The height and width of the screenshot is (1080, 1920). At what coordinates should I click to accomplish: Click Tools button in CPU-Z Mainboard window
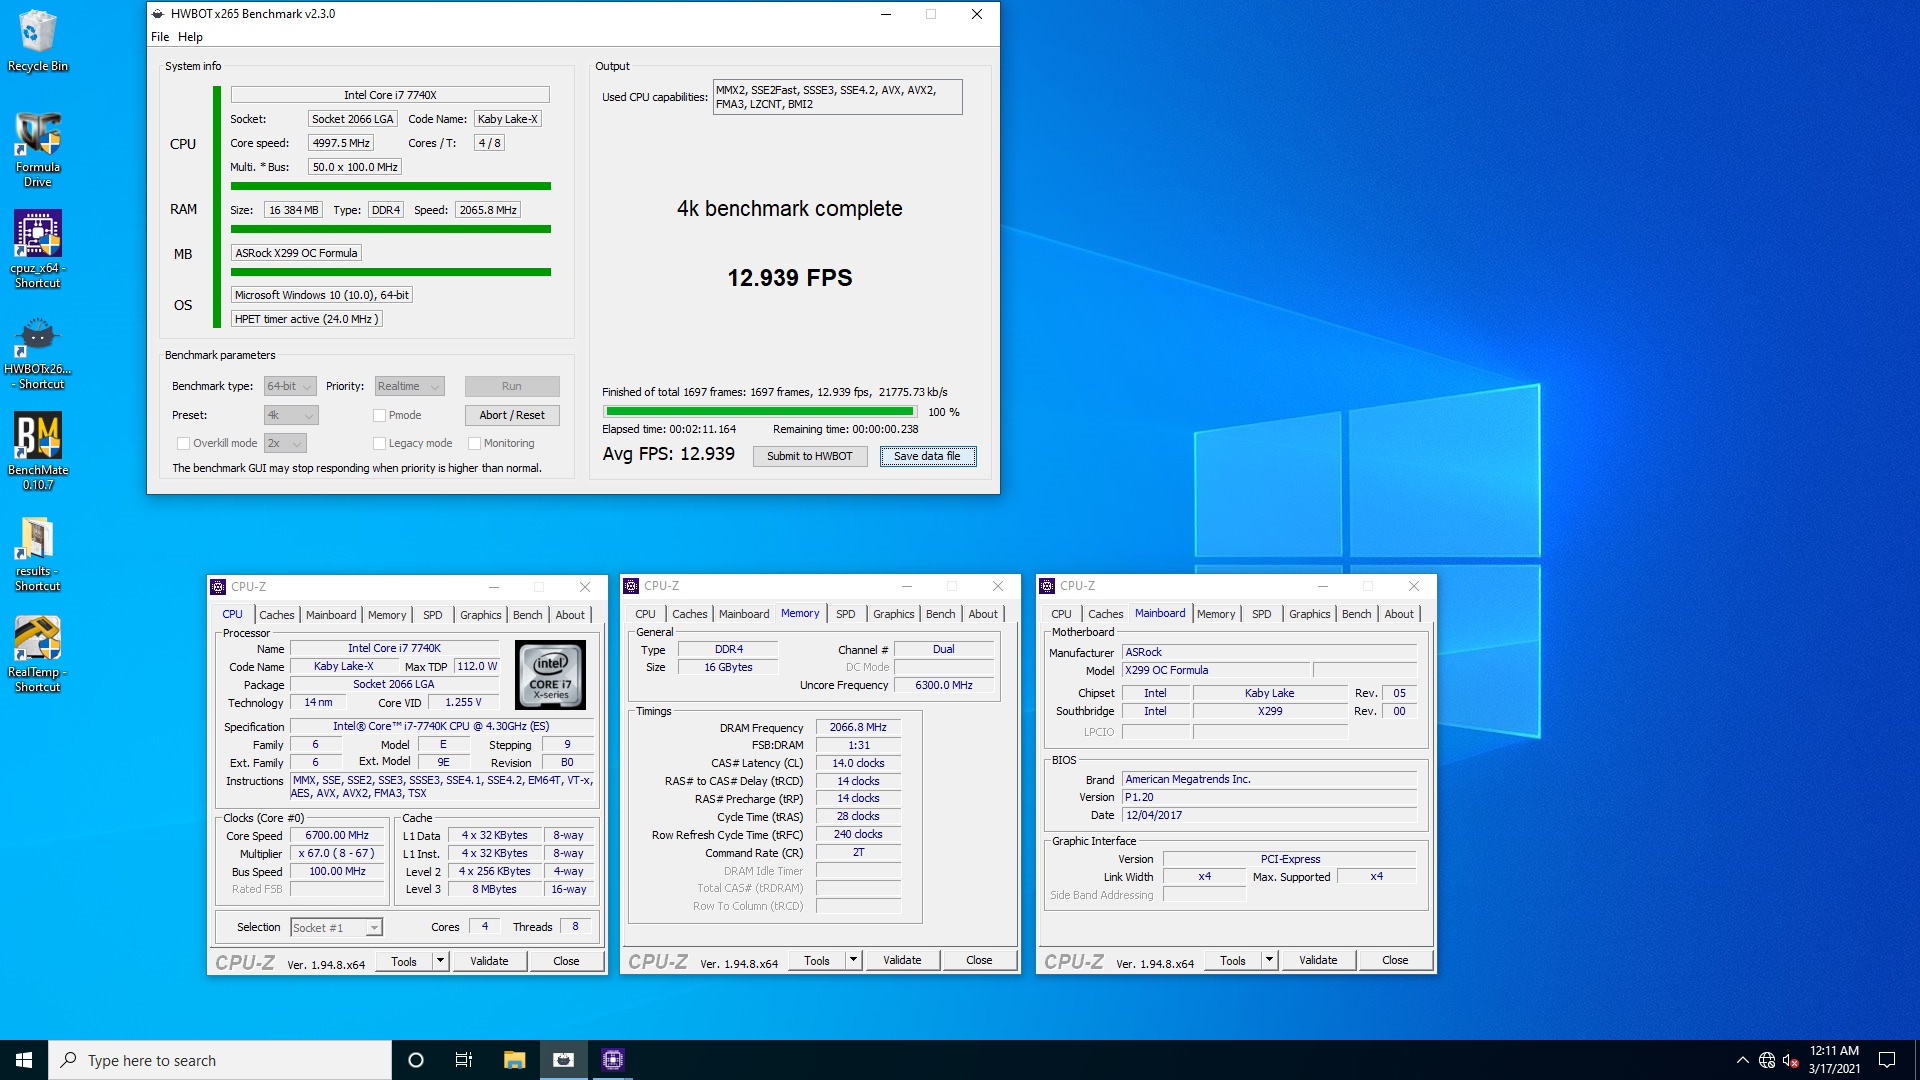tap(1233, 960)
